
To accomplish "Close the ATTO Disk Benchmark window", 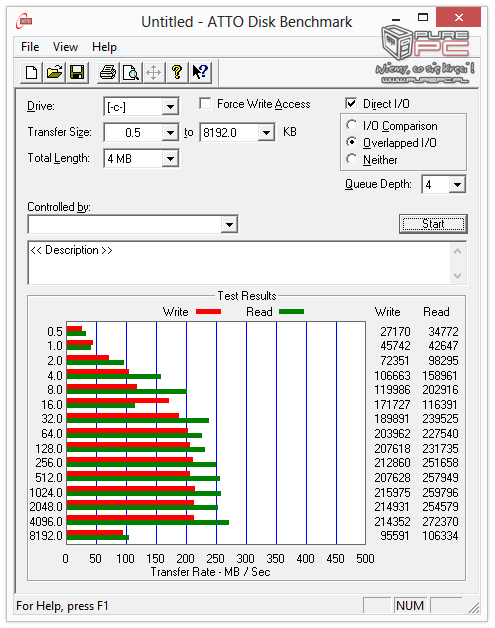I will click(x=459, y=17).
